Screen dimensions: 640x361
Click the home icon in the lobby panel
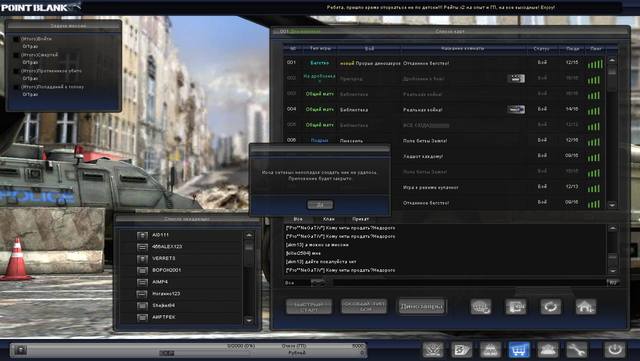coord(586,307)
